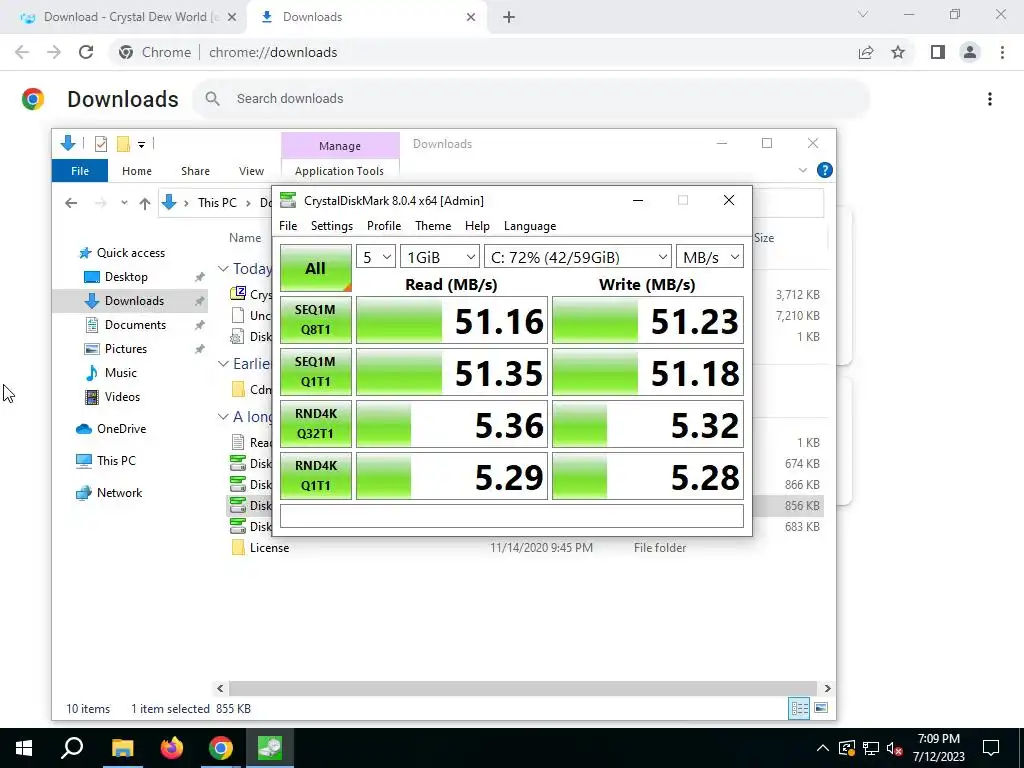Image resolution: width=1024 pixels, height=768 pixels.
Task: Collapse the A long time ago group
Action: (223, 416)
